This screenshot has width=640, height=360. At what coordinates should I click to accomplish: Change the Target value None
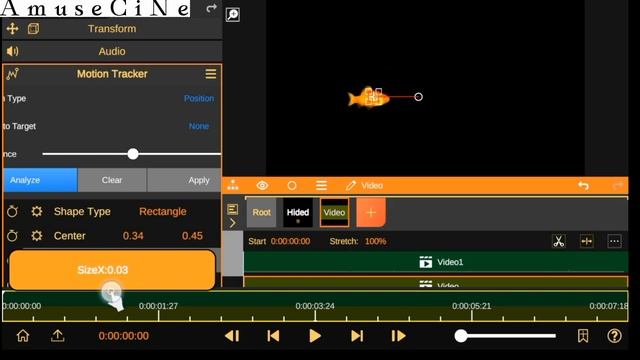coord(199,126)
